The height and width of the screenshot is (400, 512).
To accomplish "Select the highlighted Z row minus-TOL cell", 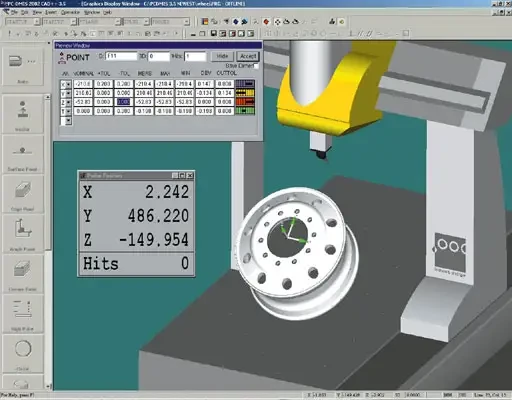I will 123,102.
